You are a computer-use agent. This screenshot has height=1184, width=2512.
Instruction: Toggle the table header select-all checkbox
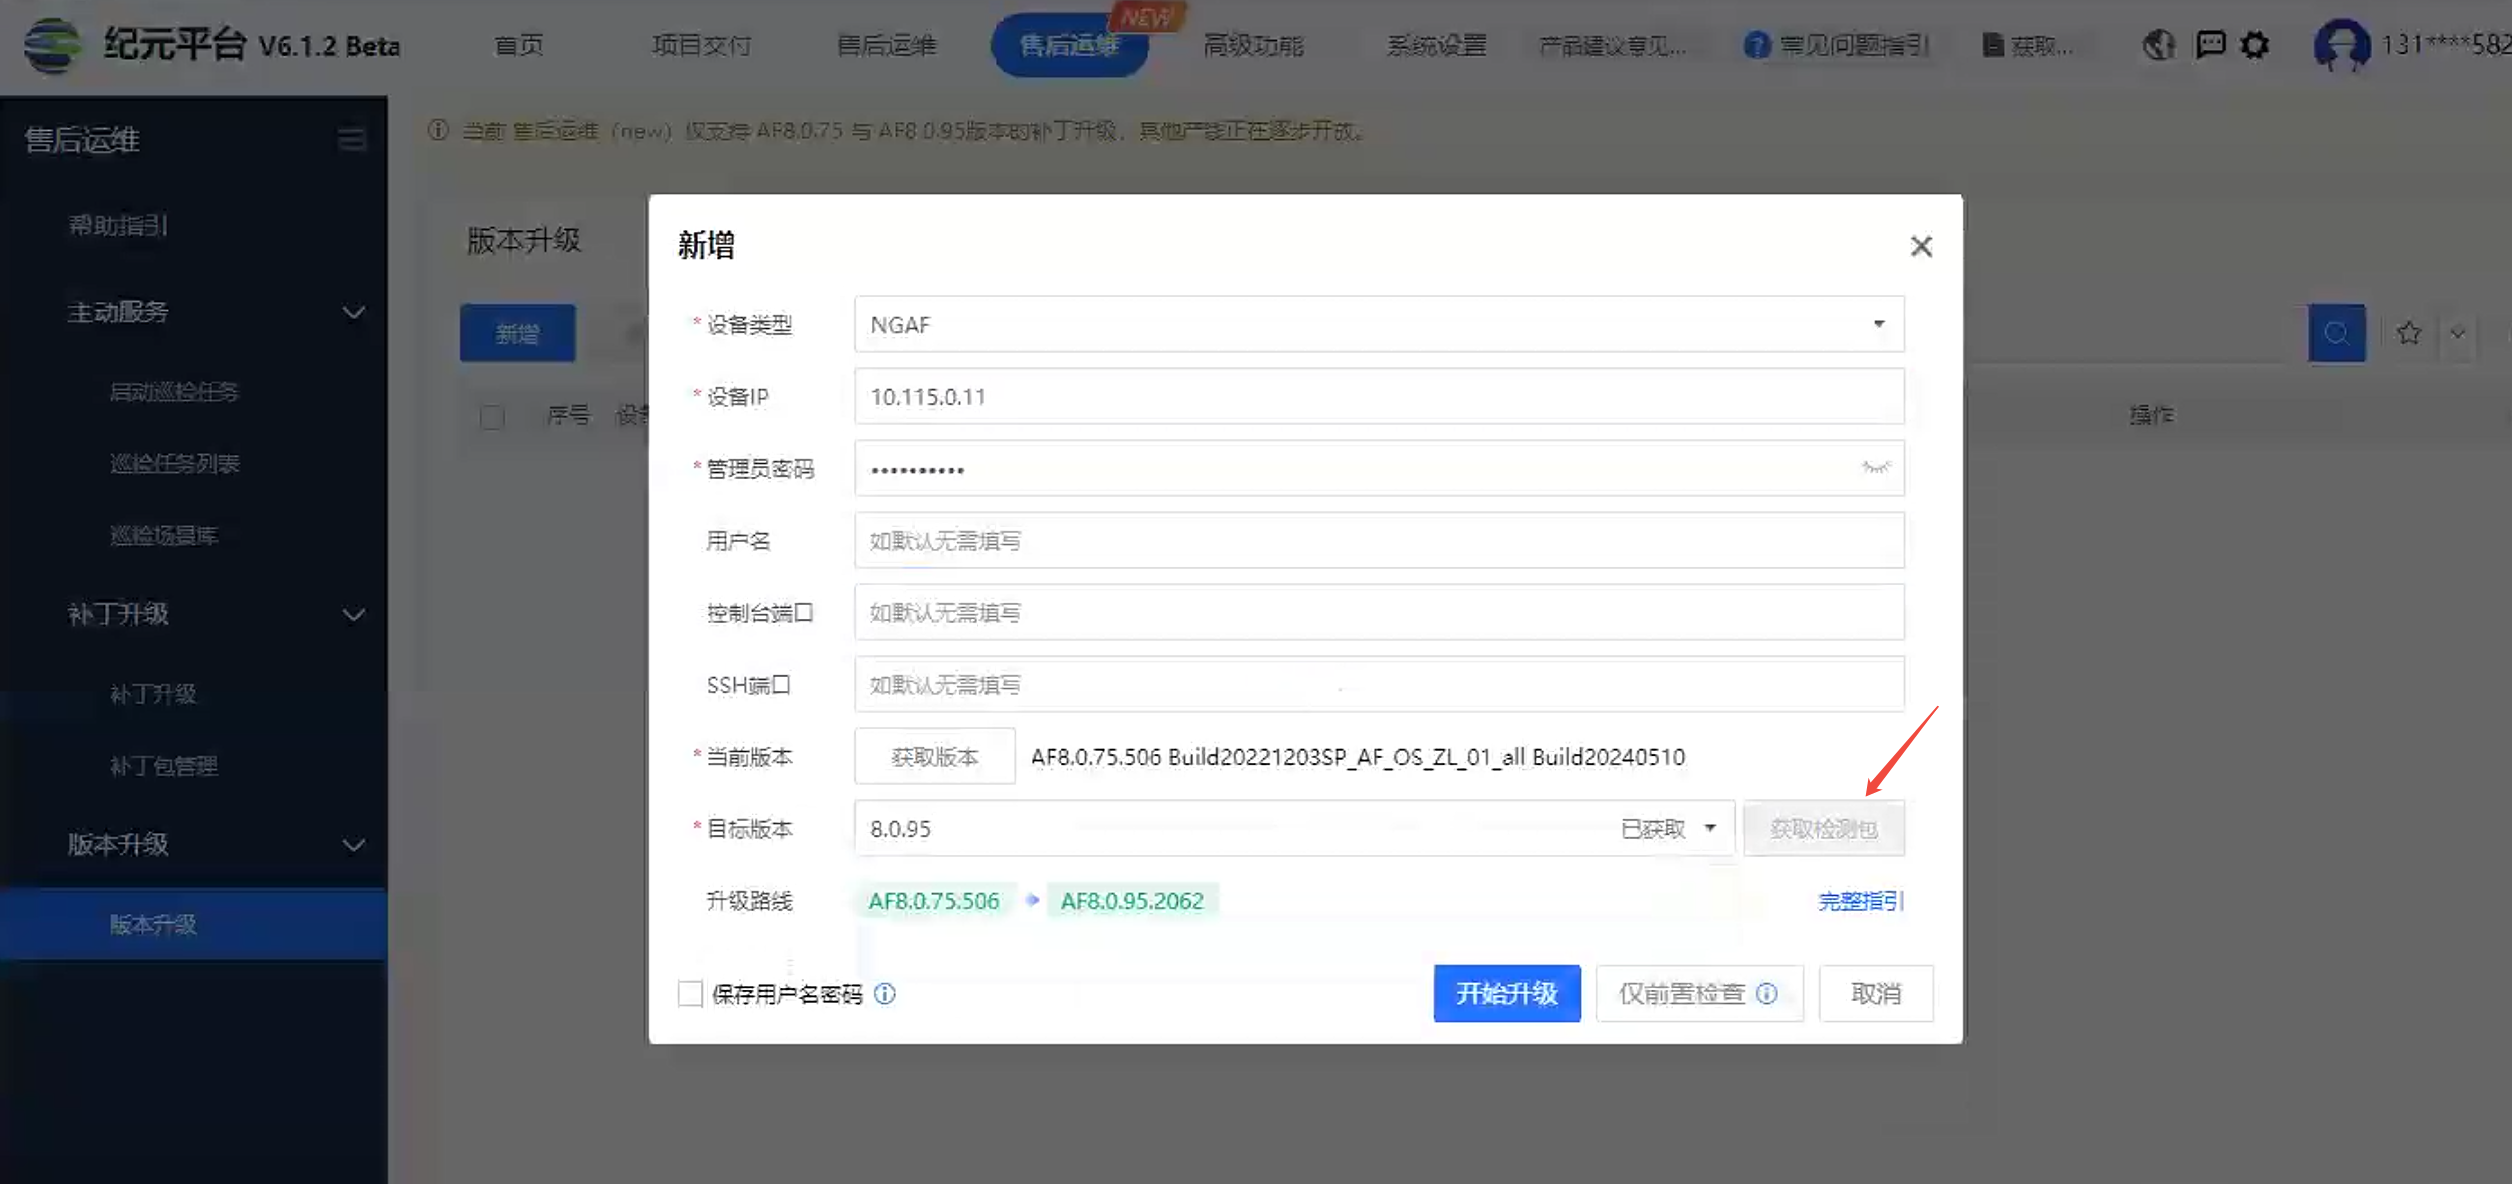[492, 416]
